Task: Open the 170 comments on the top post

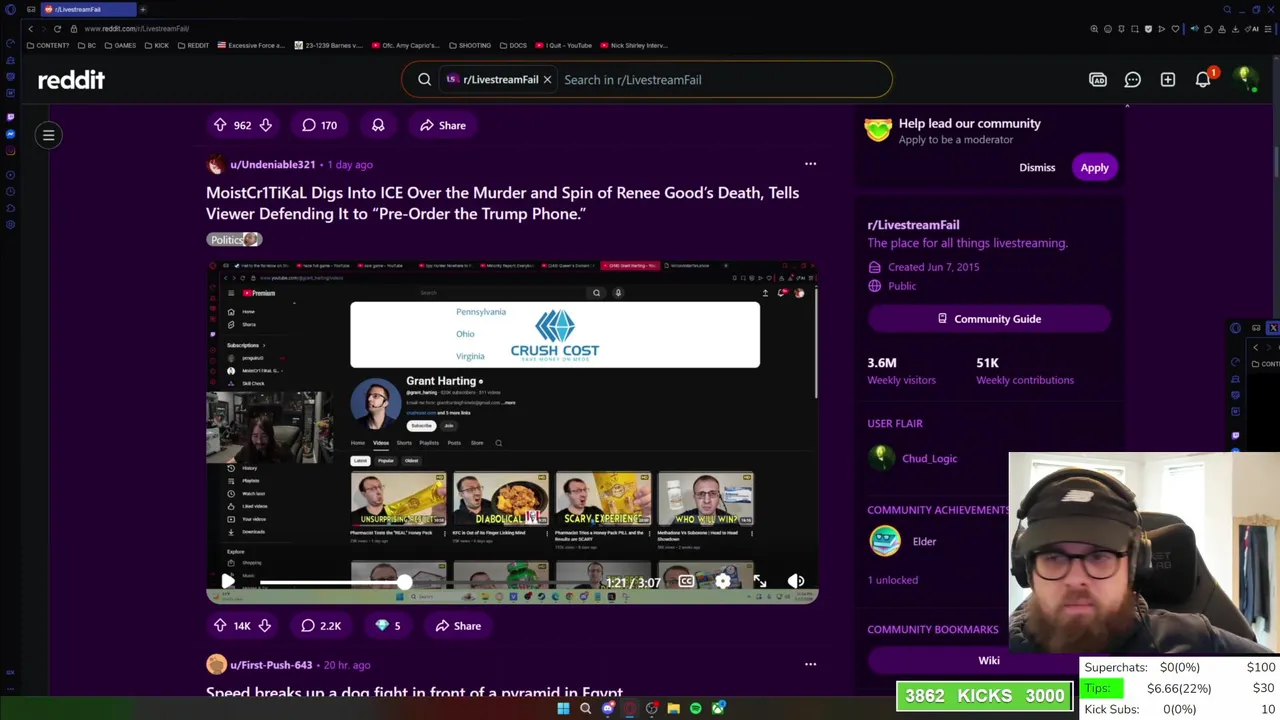Action: click(x=320, y=125)
